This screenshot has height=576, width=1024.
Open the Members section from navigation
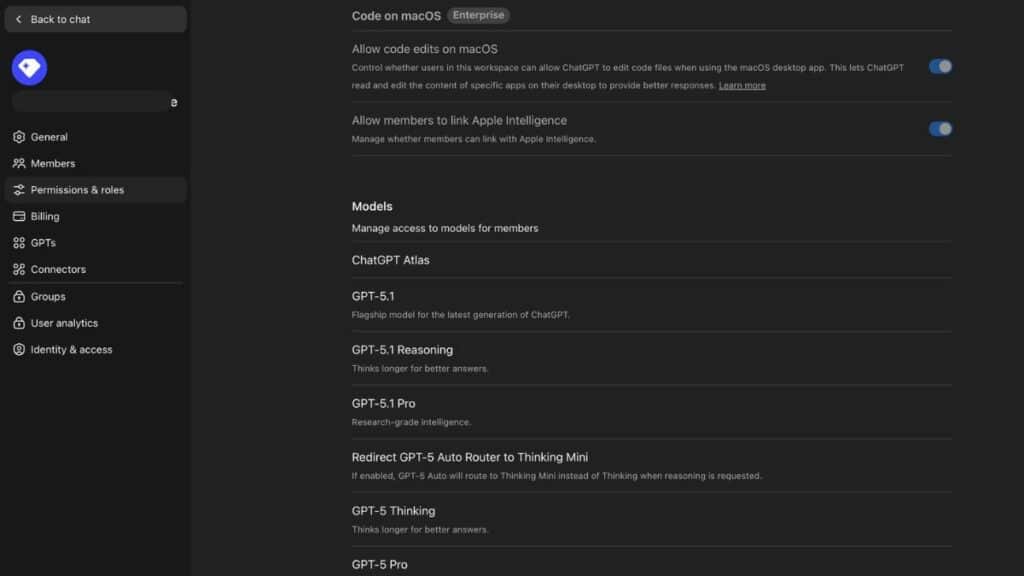pos(56,163)
